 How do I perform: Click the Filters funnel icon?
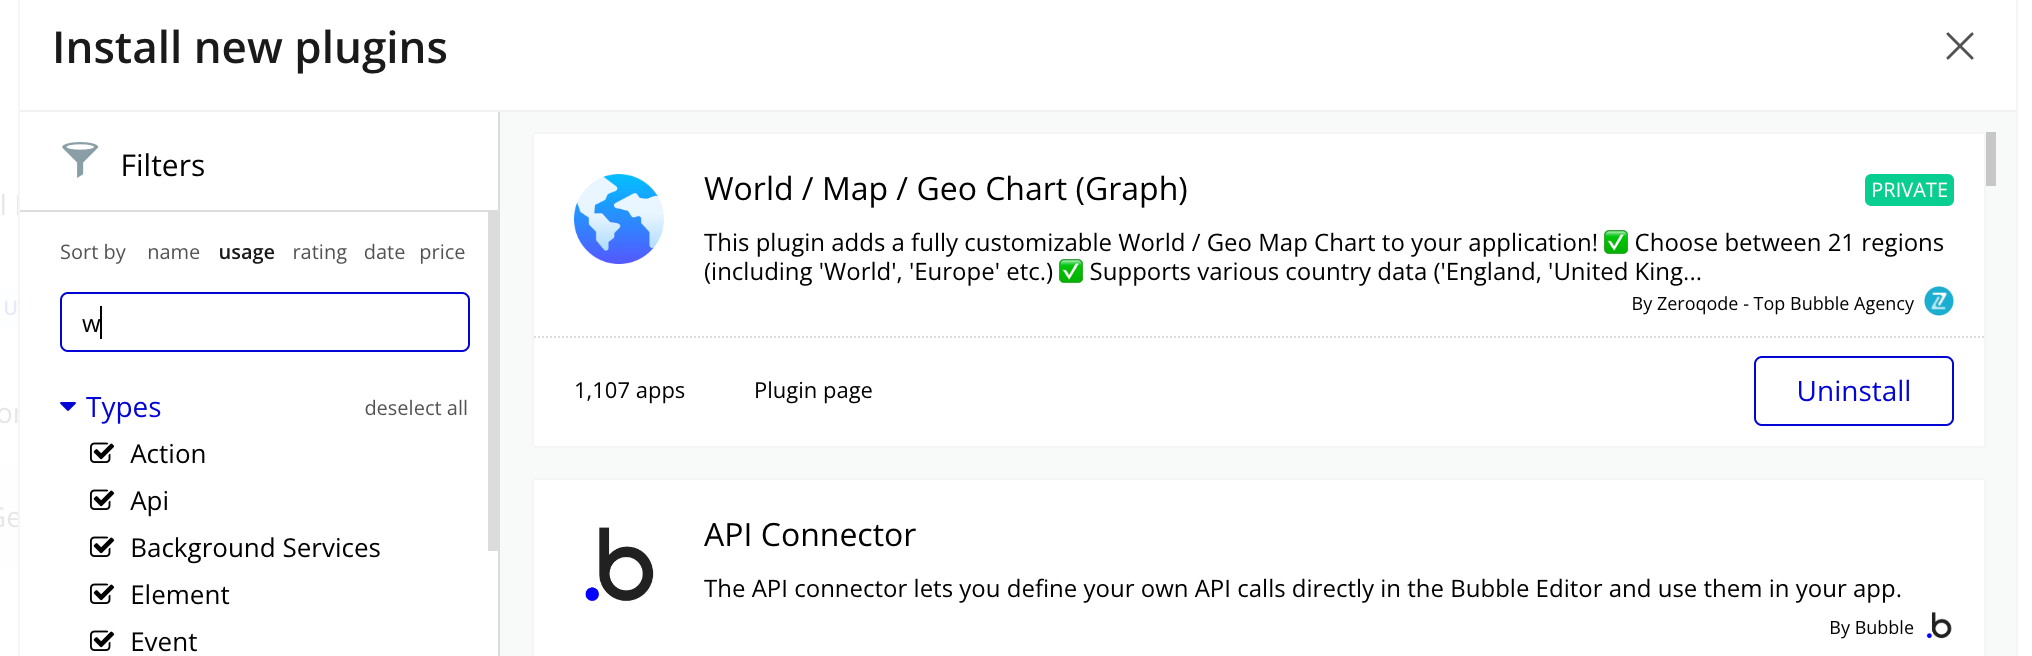pyautogui.click(x=80, y=159)
